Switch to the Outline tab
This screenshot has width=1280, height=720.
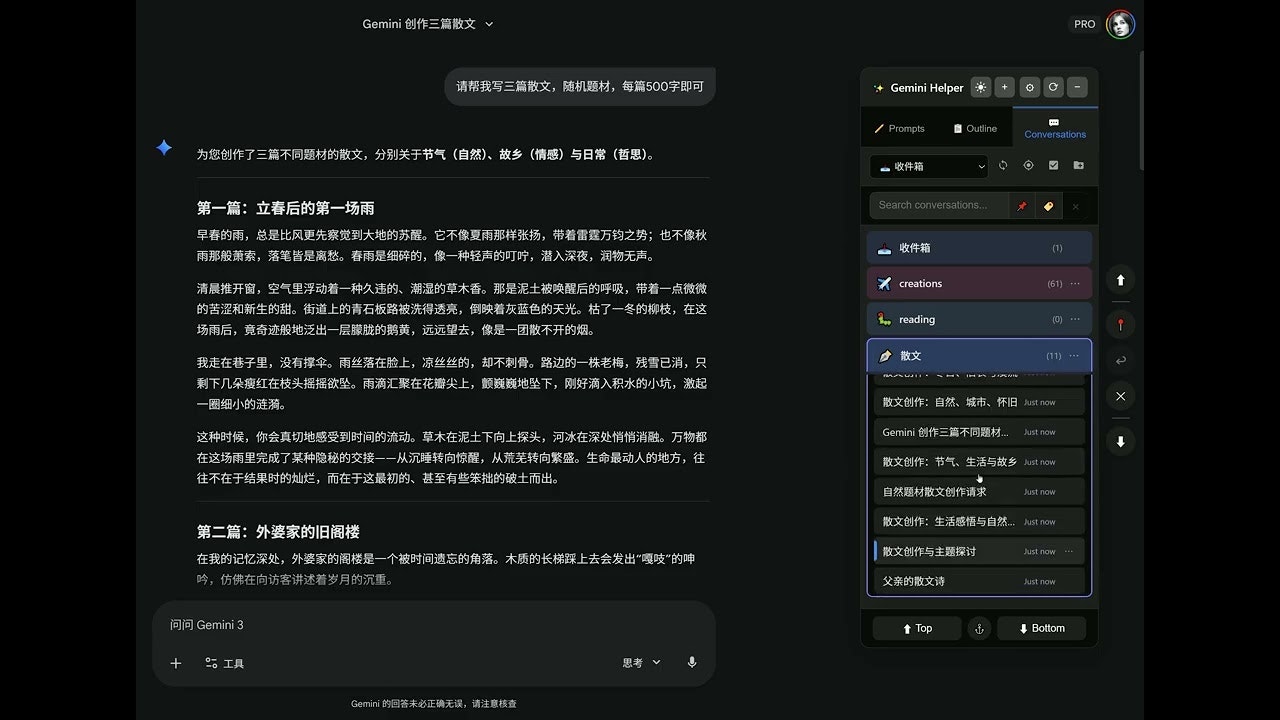click(x=975, y=128)
